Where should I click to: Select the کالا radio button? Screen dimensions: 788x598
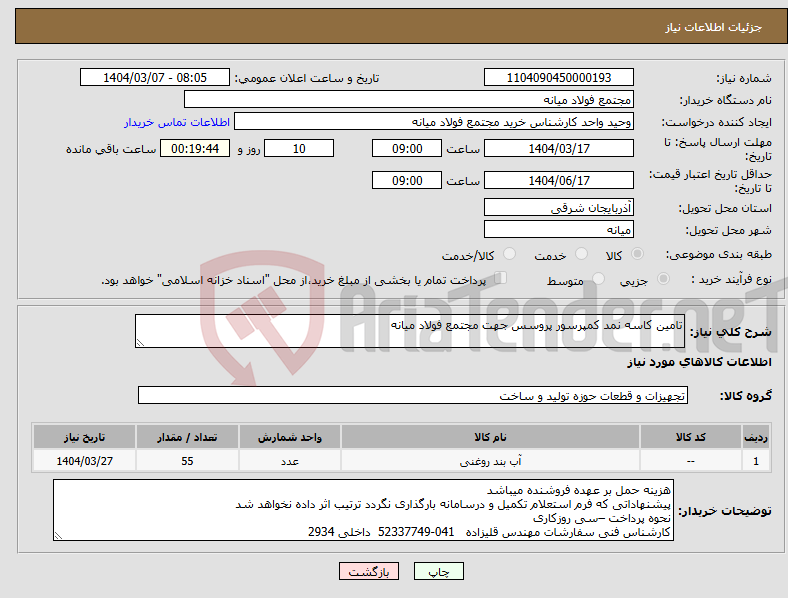[637, 254]
